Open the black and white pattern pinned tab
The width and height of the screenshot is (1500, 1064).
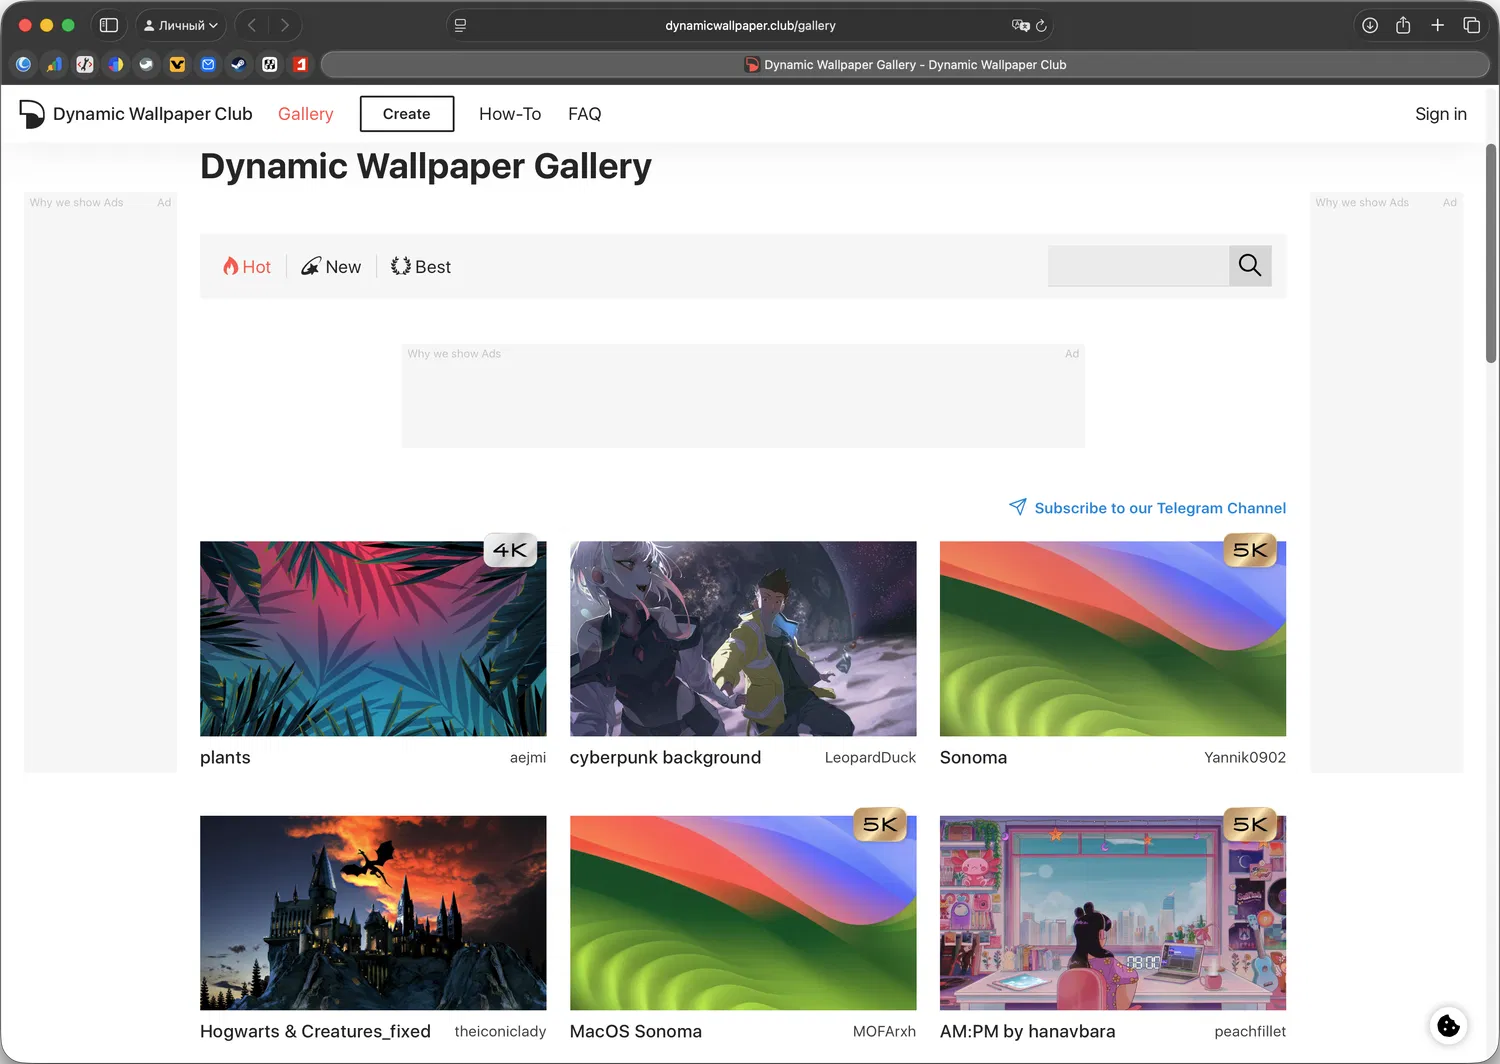click(269, 64)
